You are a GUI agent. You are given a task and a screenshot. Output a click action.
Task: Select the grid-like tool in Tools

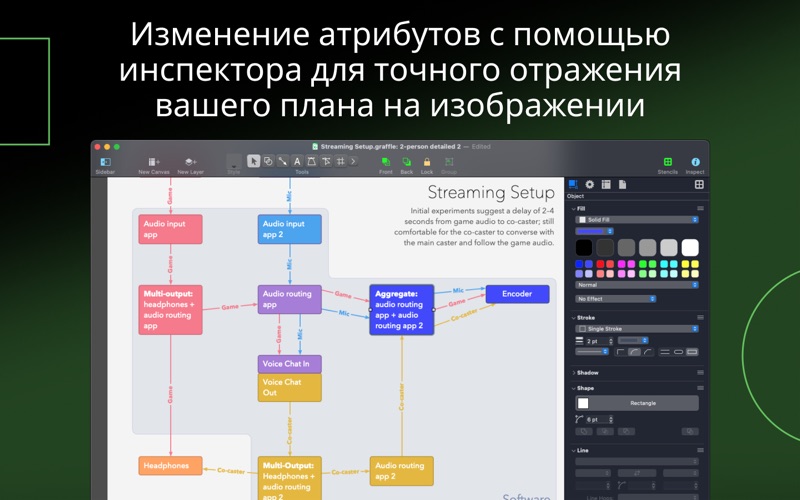340,161
